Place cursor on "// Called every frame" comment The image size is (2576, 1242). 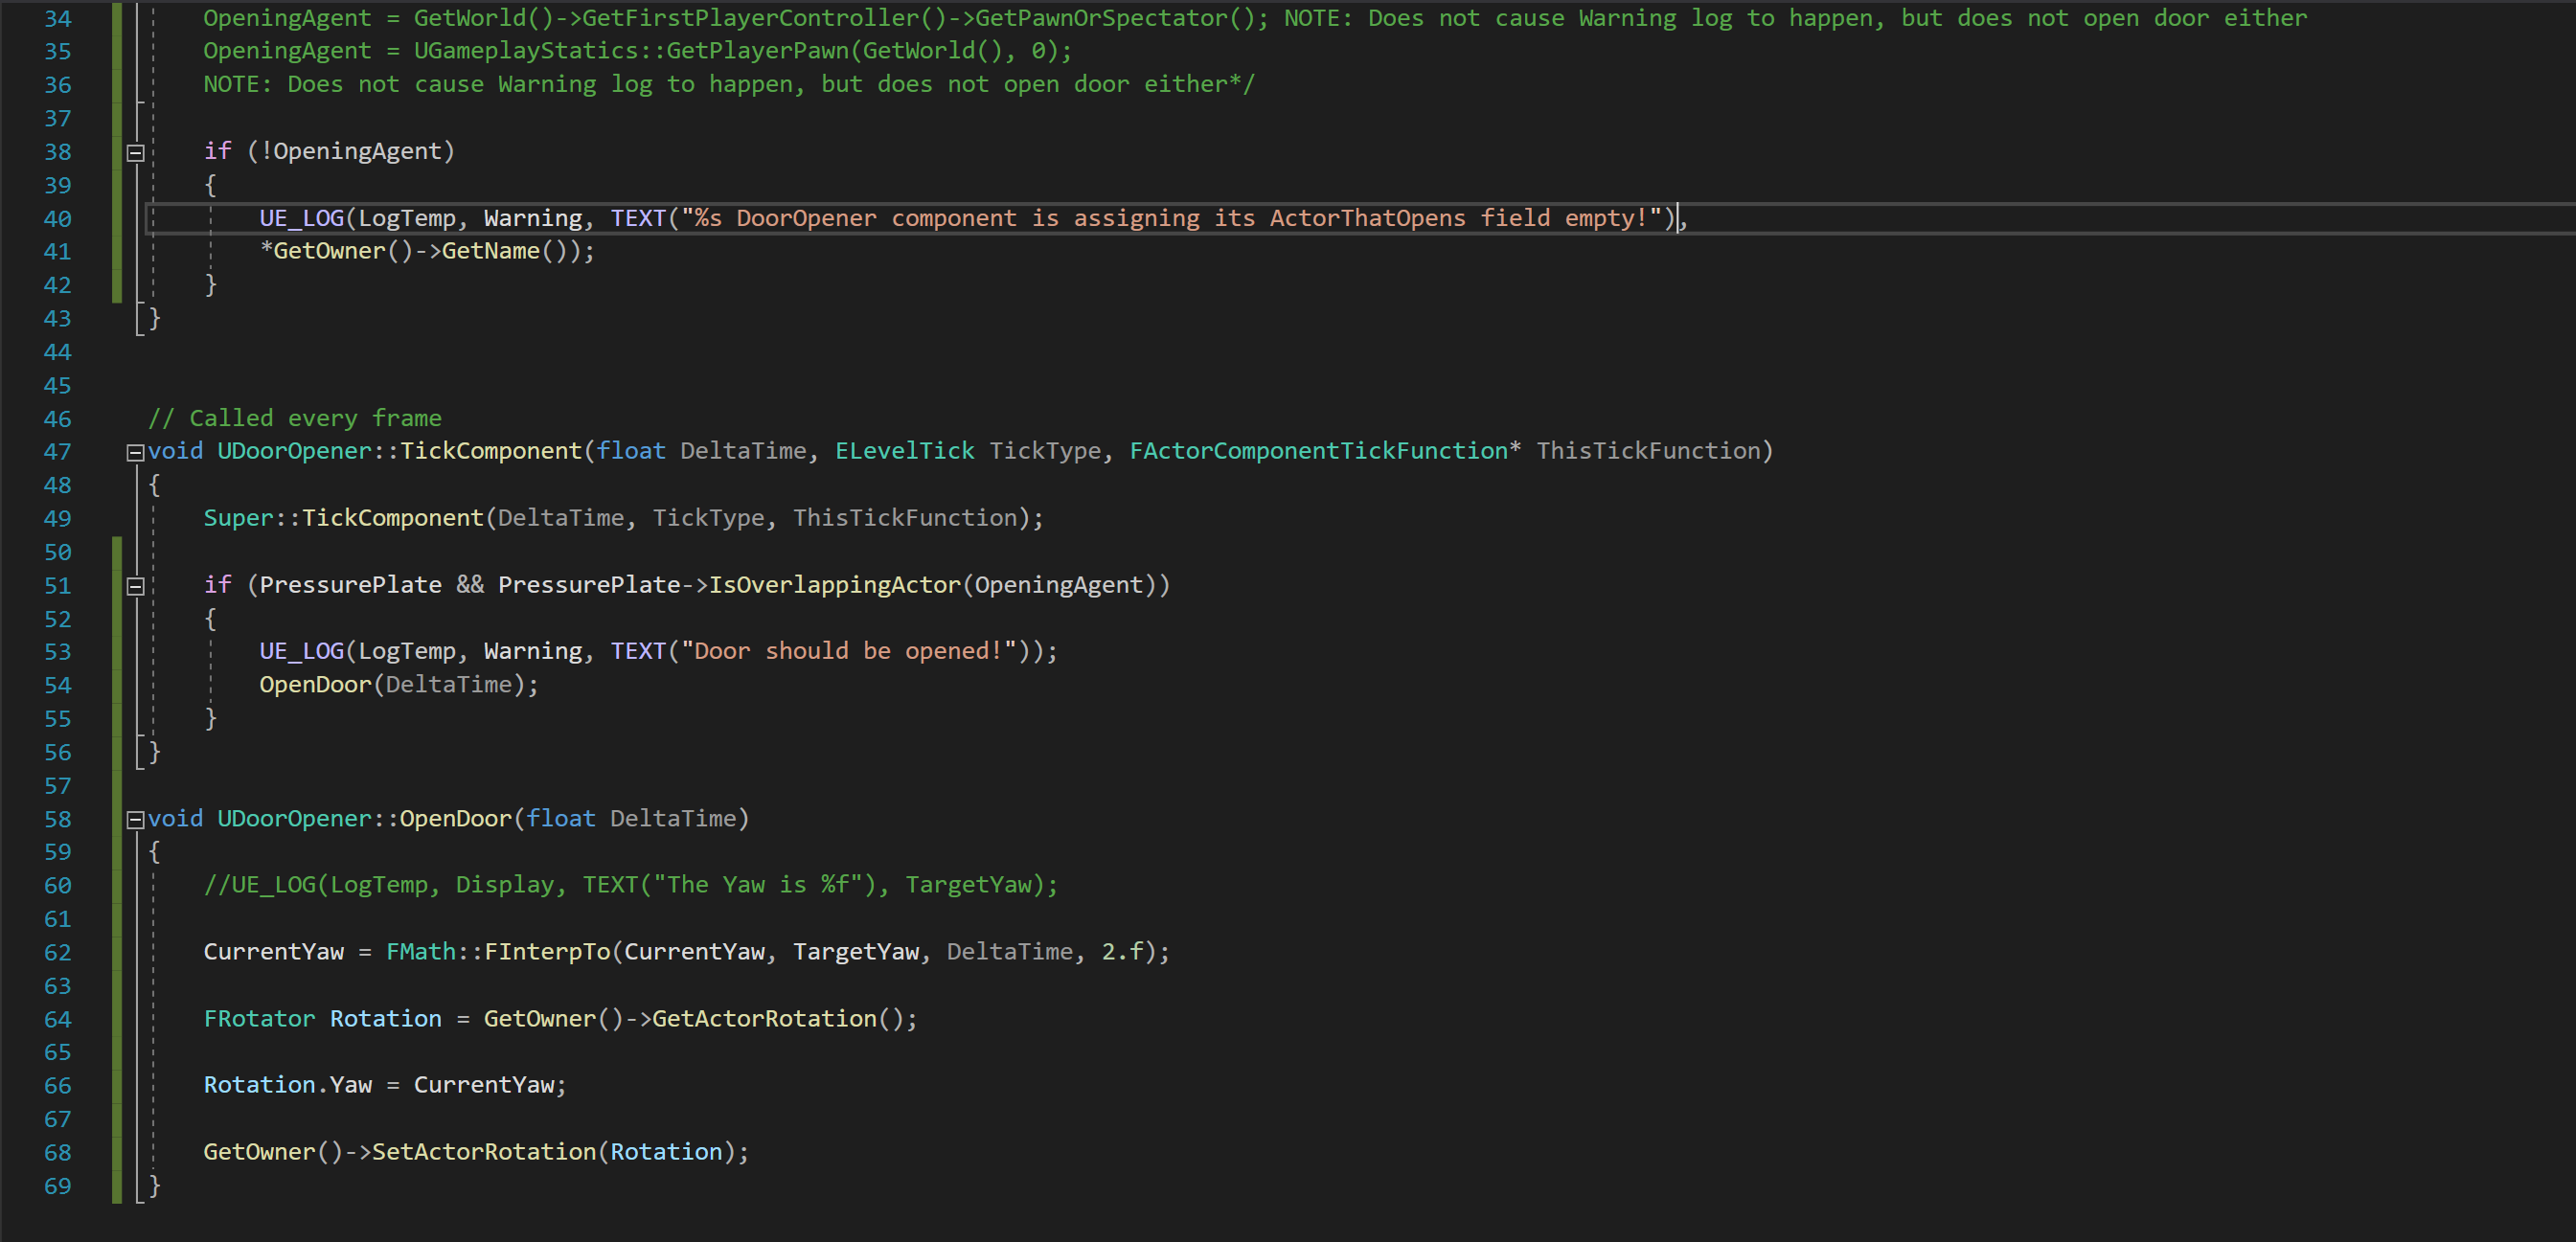pyautogui.click(x=295, y=418)
